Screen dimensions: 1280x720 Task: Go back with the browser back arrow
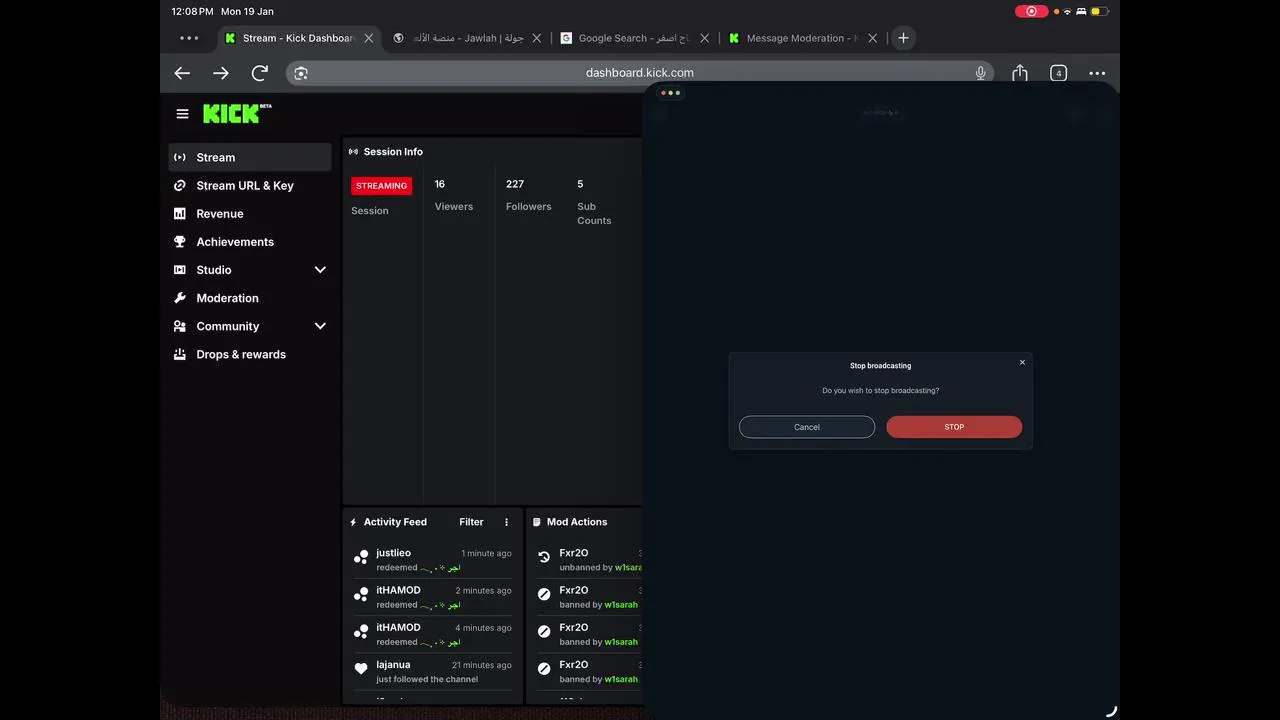182,73
